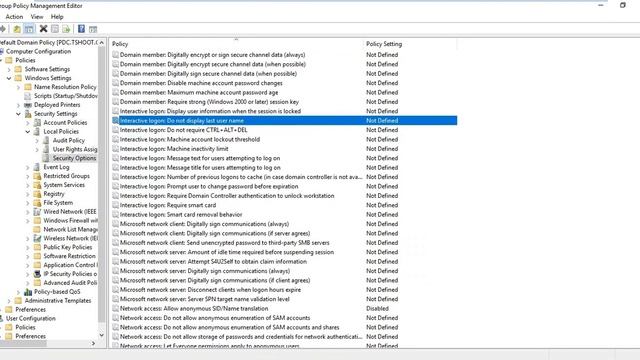This screenshot has width=640, height=360.
Task: Collapse the Security Settings tree node
Action: (18, 114)
